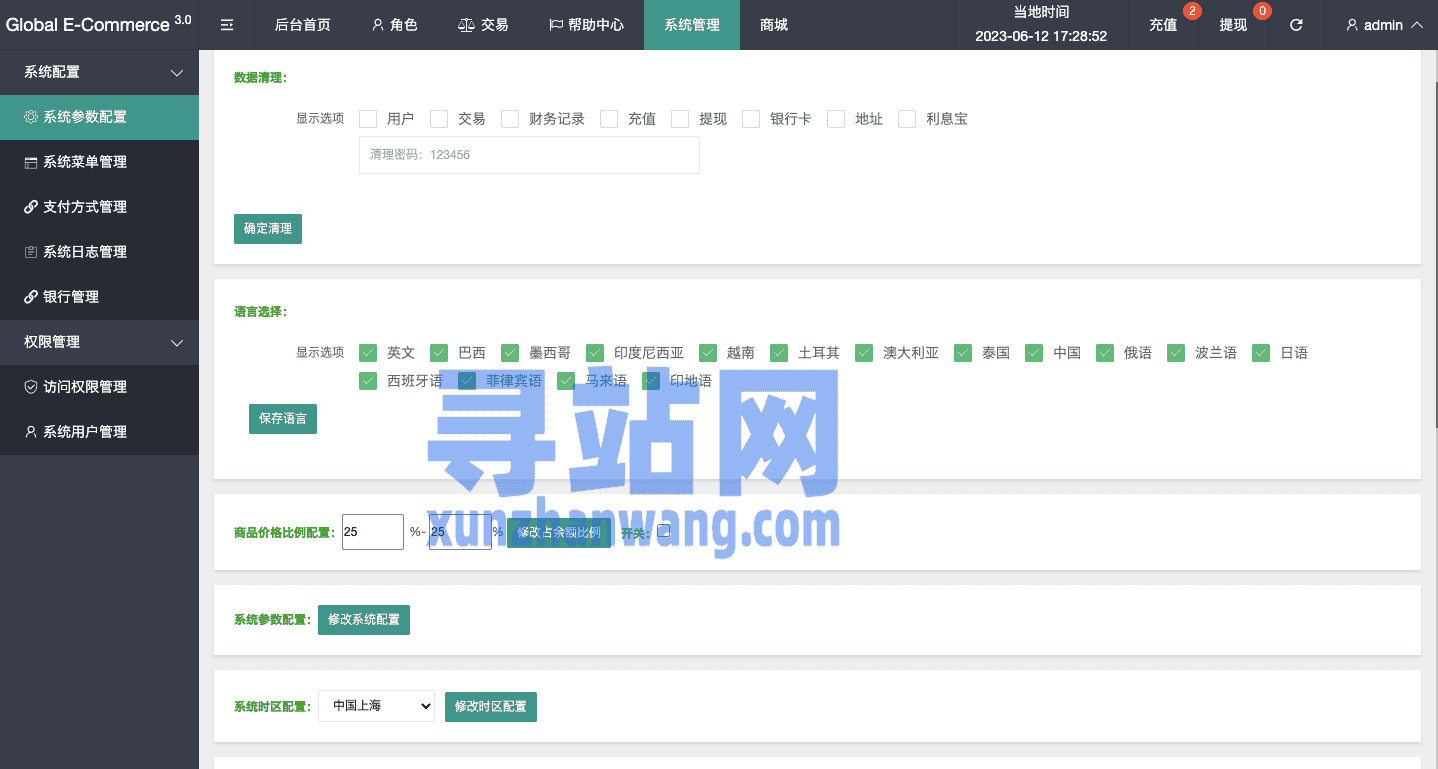This screenshot has height=769, width=1438.
Task: Open the 中国上海 timezone dropdown
Action: (376, 706)
